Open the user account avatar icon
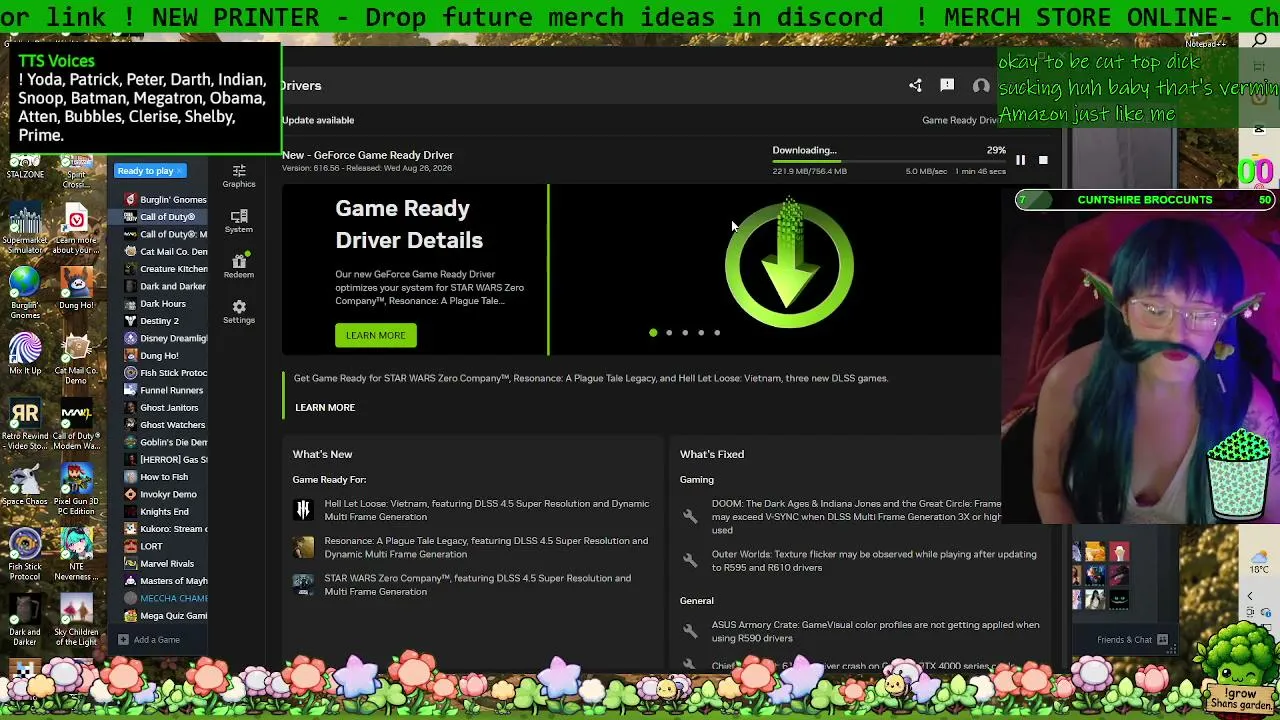Screen dimensions: 1280x720 coord(981,86)
